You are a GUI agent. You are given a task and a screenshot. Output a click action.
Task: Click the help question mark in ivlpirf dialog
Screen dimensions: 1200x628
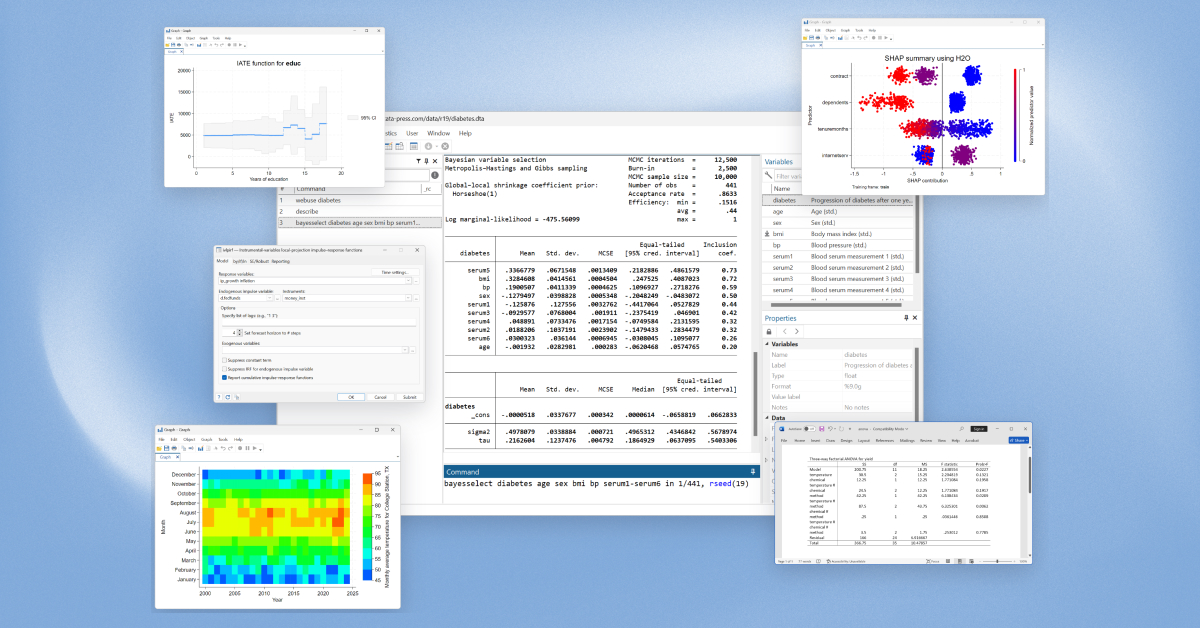click(x=218, y=397)
